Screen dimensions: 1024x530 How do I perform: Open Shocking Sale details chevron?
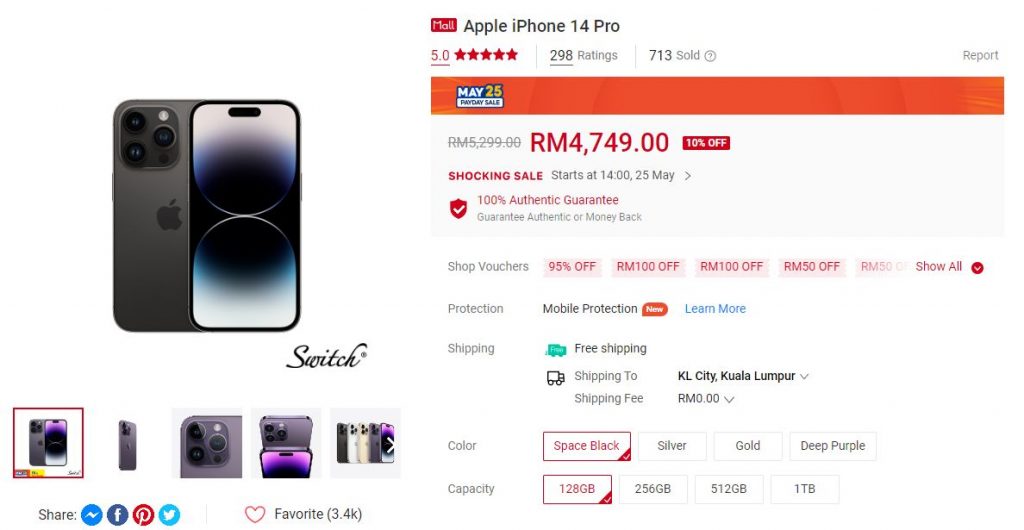point(688,176)
